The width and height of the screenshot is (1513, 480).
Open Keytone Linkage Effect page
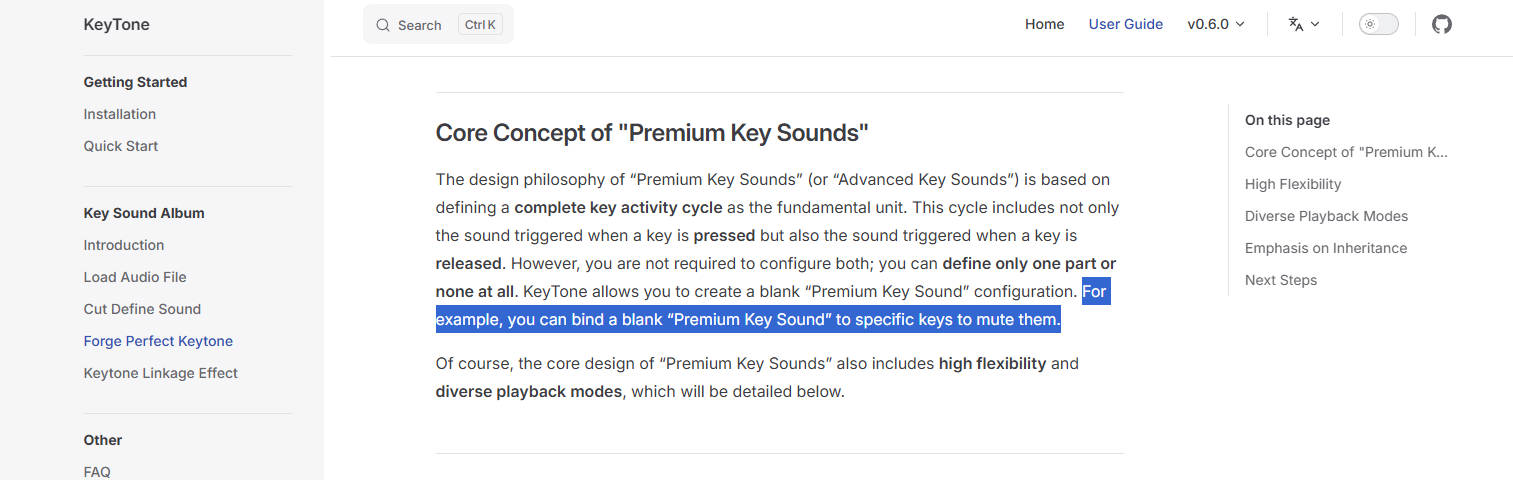click(x=161, y=373)
